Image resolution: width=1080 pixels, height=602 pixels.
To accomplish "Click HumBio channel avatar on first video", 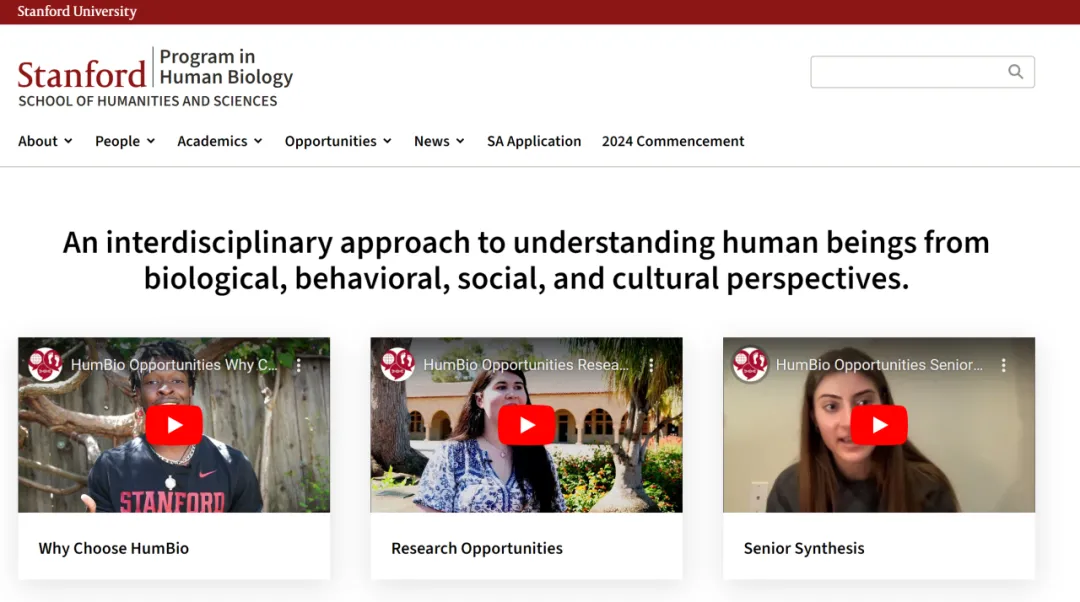I will tap(45, 364).
